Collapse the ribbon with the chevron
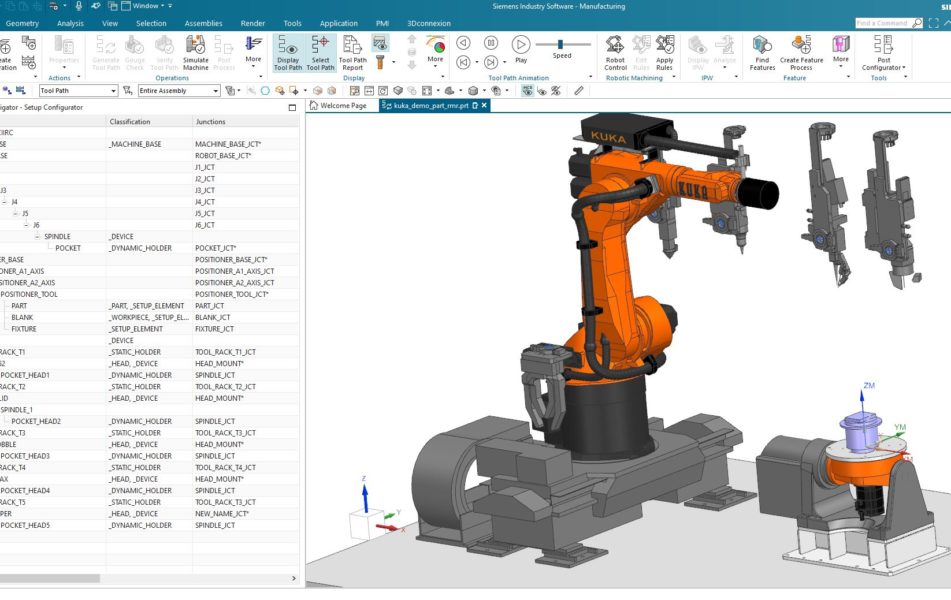The height and width of the screenshot is (600, 951). point(947,23)
